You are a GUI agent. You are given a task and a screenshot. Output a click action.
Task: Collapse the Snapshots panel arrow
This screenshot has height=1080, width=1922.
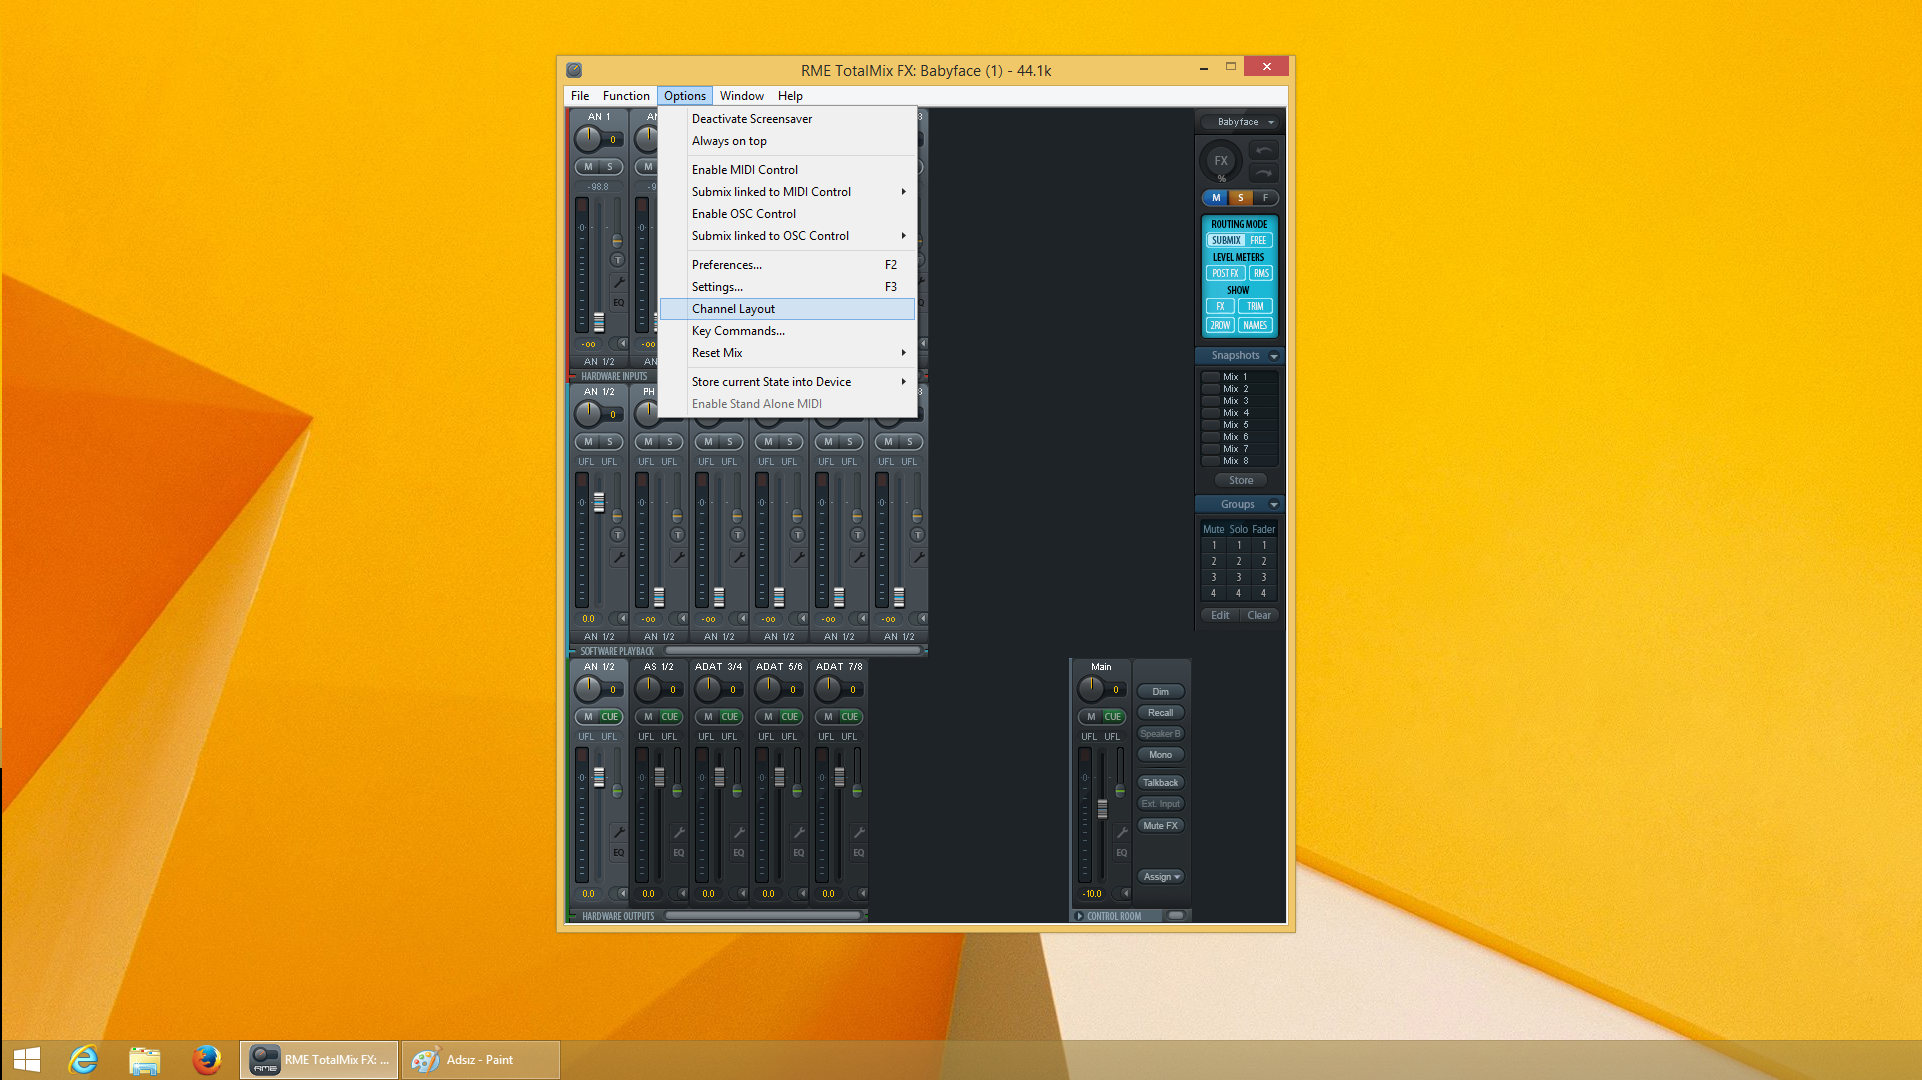point(1274,356)
